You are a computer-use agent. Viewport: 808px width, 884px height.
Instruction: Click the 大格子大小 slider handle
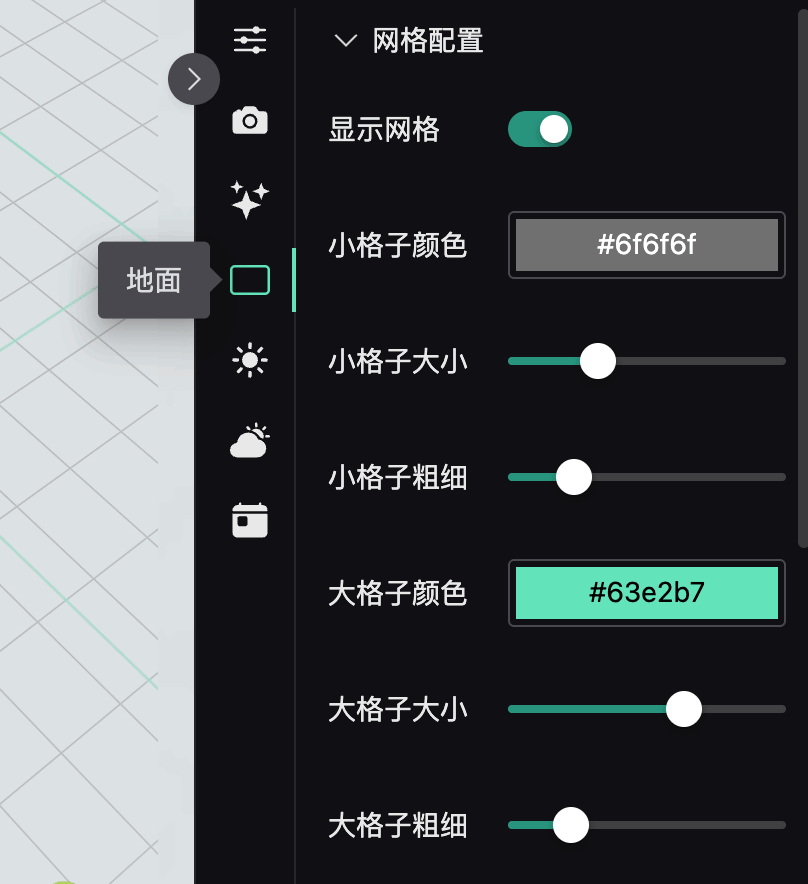tap(684, 709)
